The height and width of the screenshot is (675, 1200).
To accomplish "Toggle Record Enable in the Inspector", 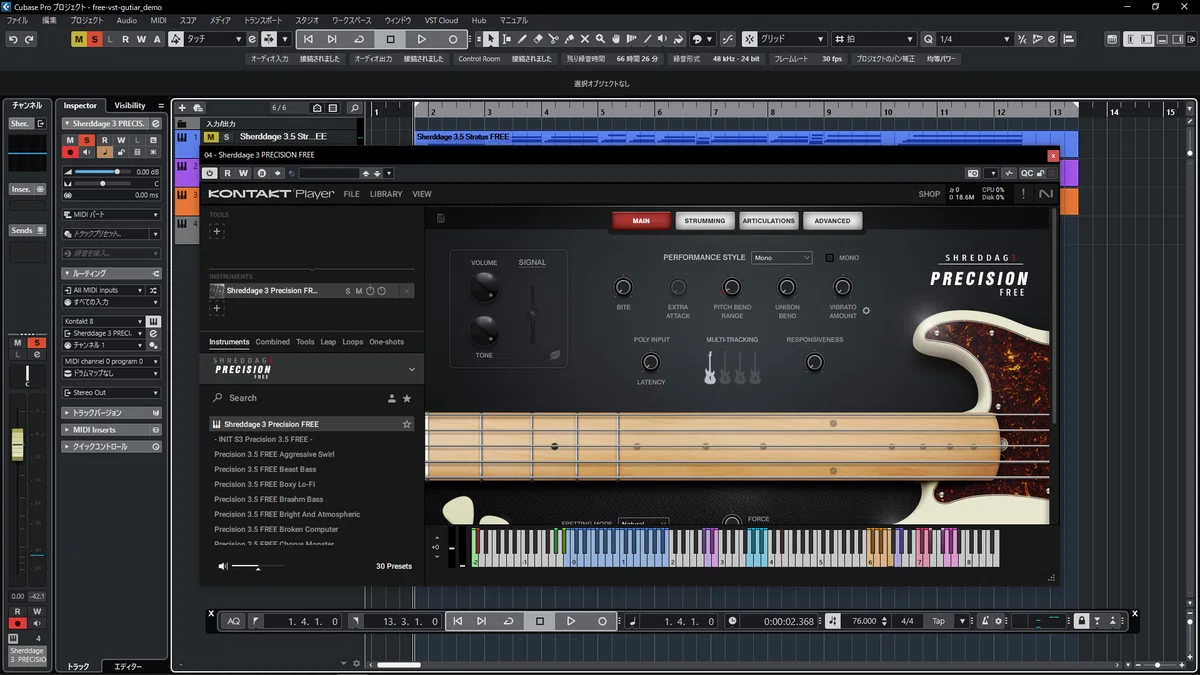I will (70, 152).
